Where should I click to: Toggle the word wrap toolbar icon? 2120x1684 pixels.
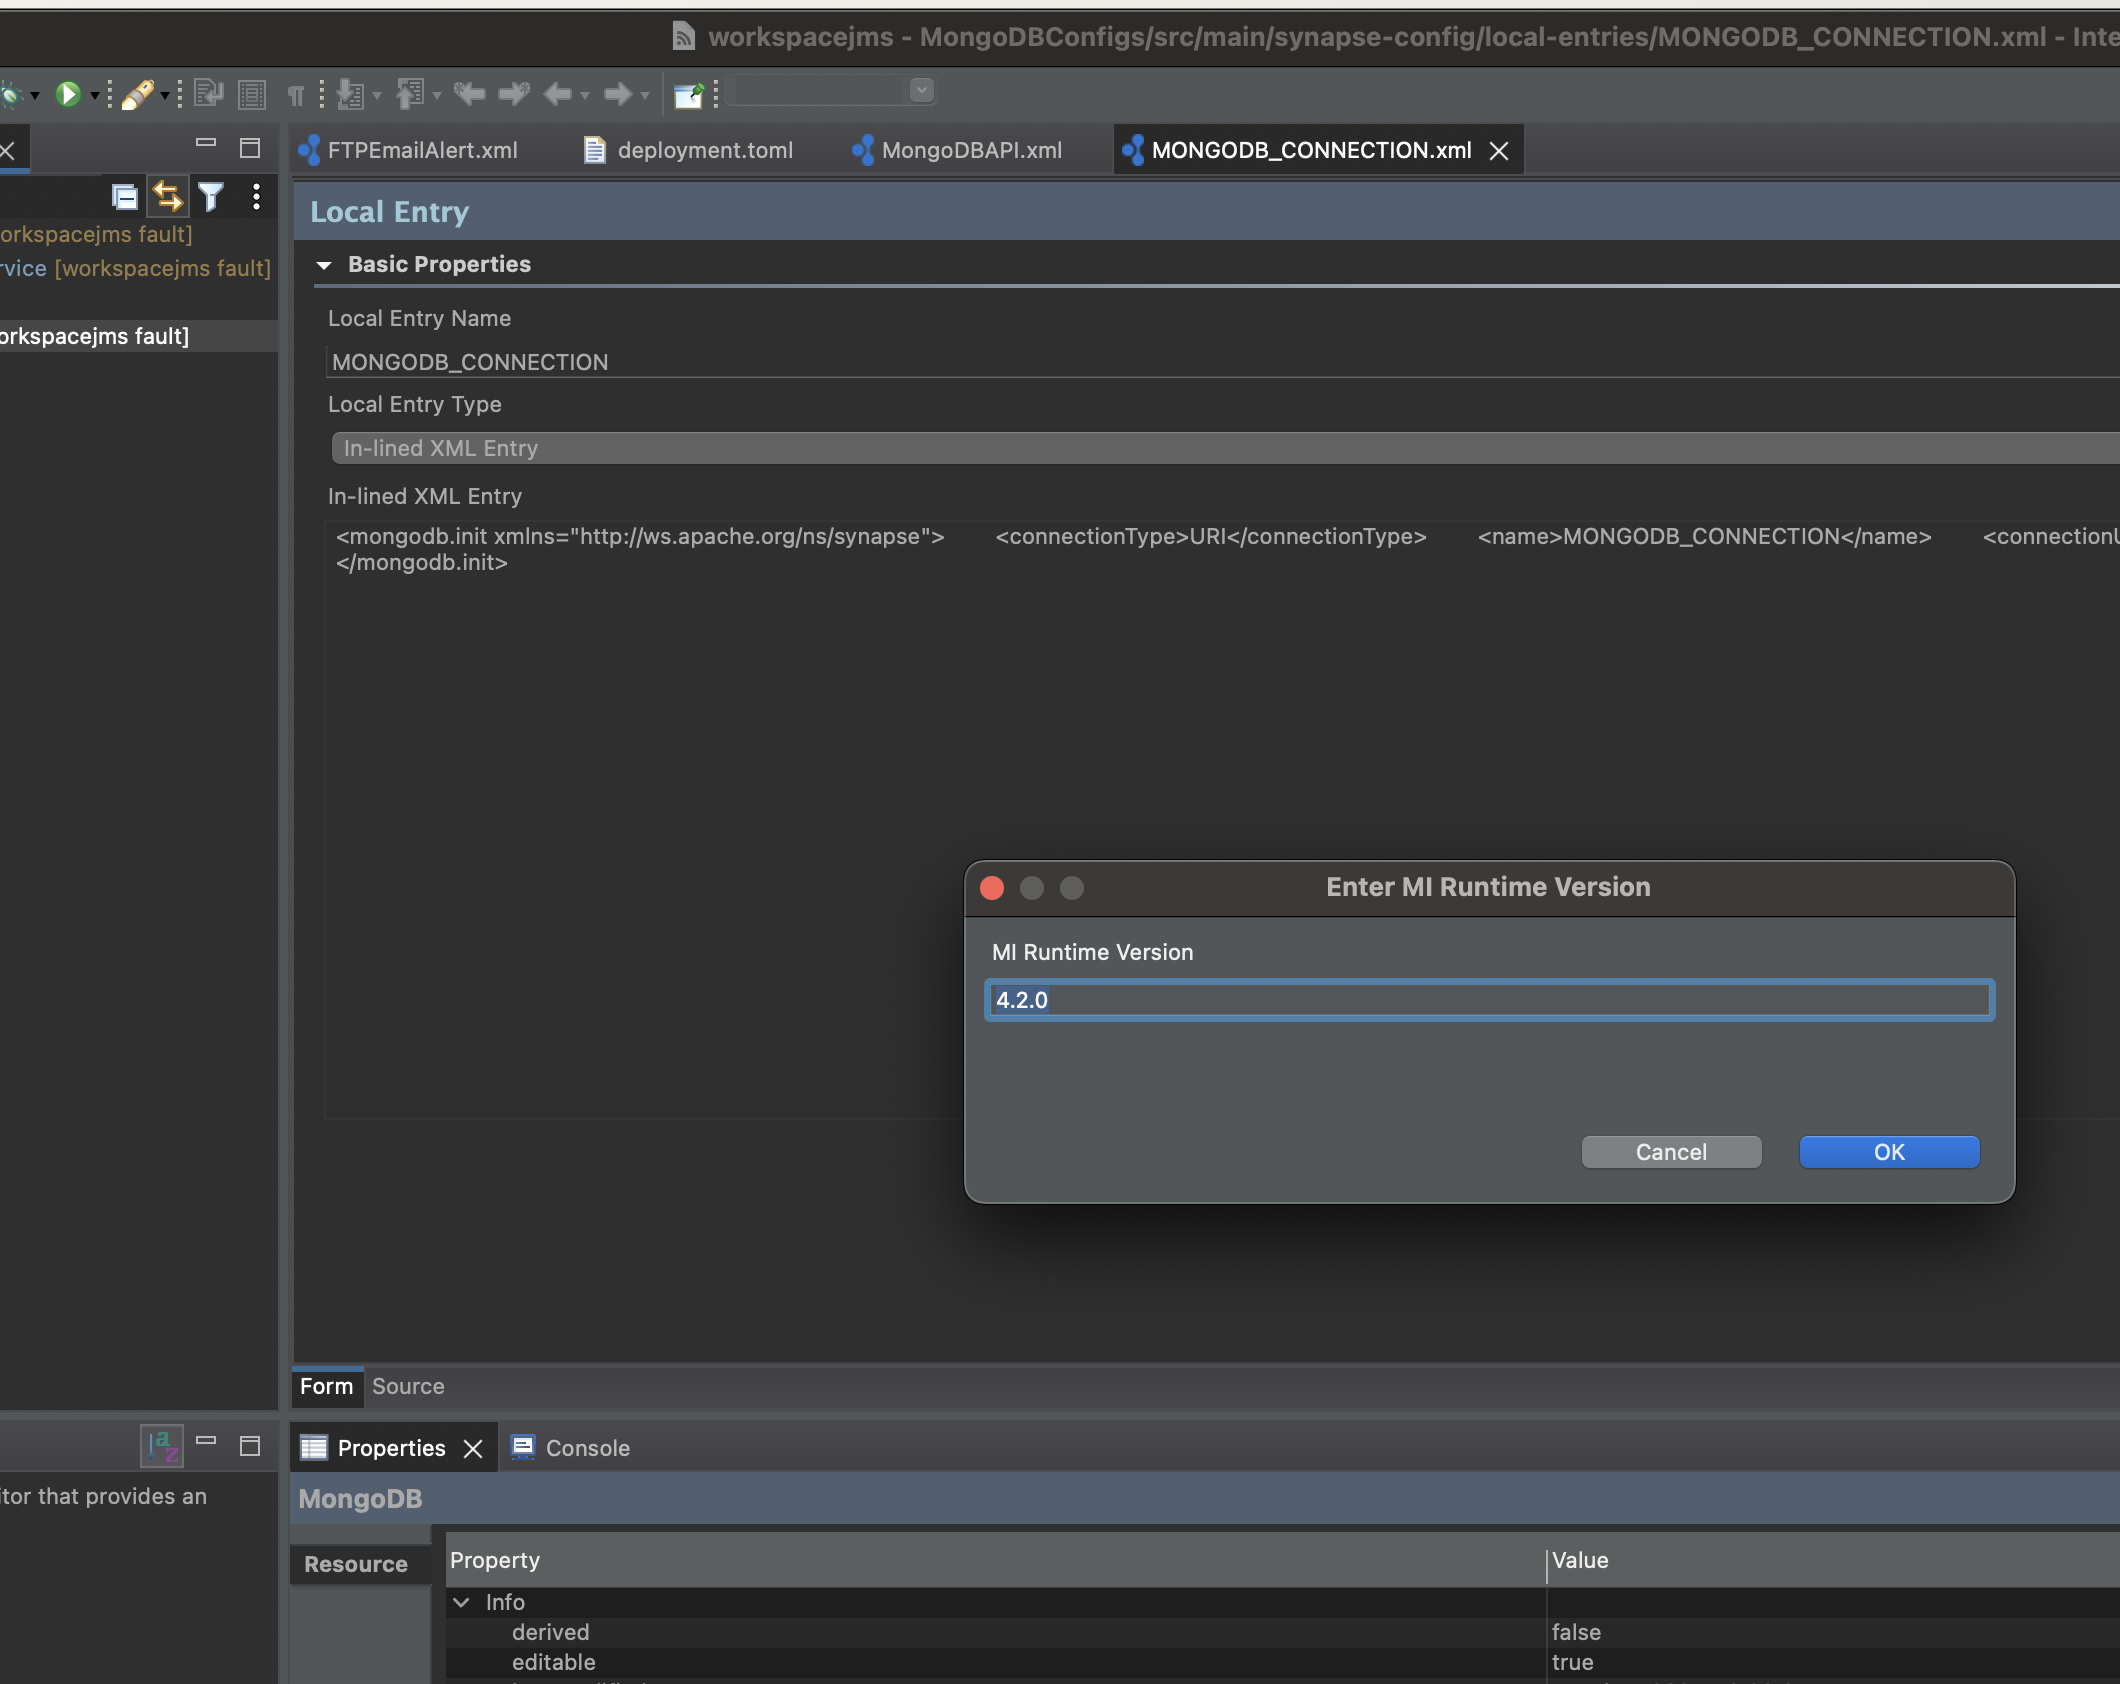(x=209, y=94)
